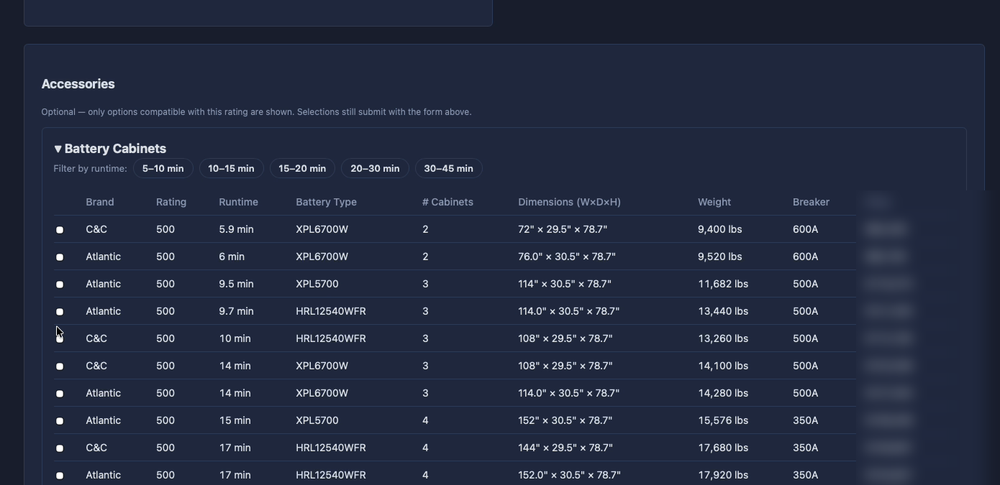Click the 11,682 lbs weight cell
This screenshot has height=485, width=1000.
pos(723,284)
